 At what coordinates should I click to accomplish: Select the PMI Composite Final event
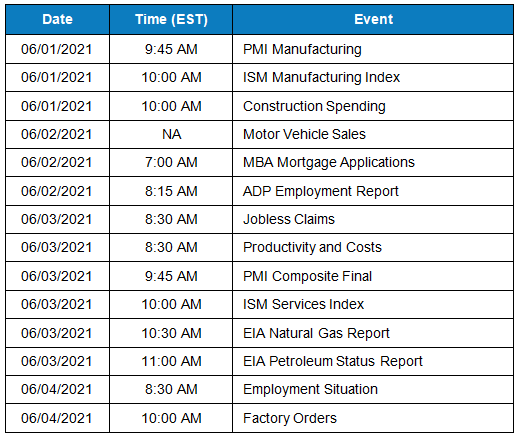(x=373, y=276)
